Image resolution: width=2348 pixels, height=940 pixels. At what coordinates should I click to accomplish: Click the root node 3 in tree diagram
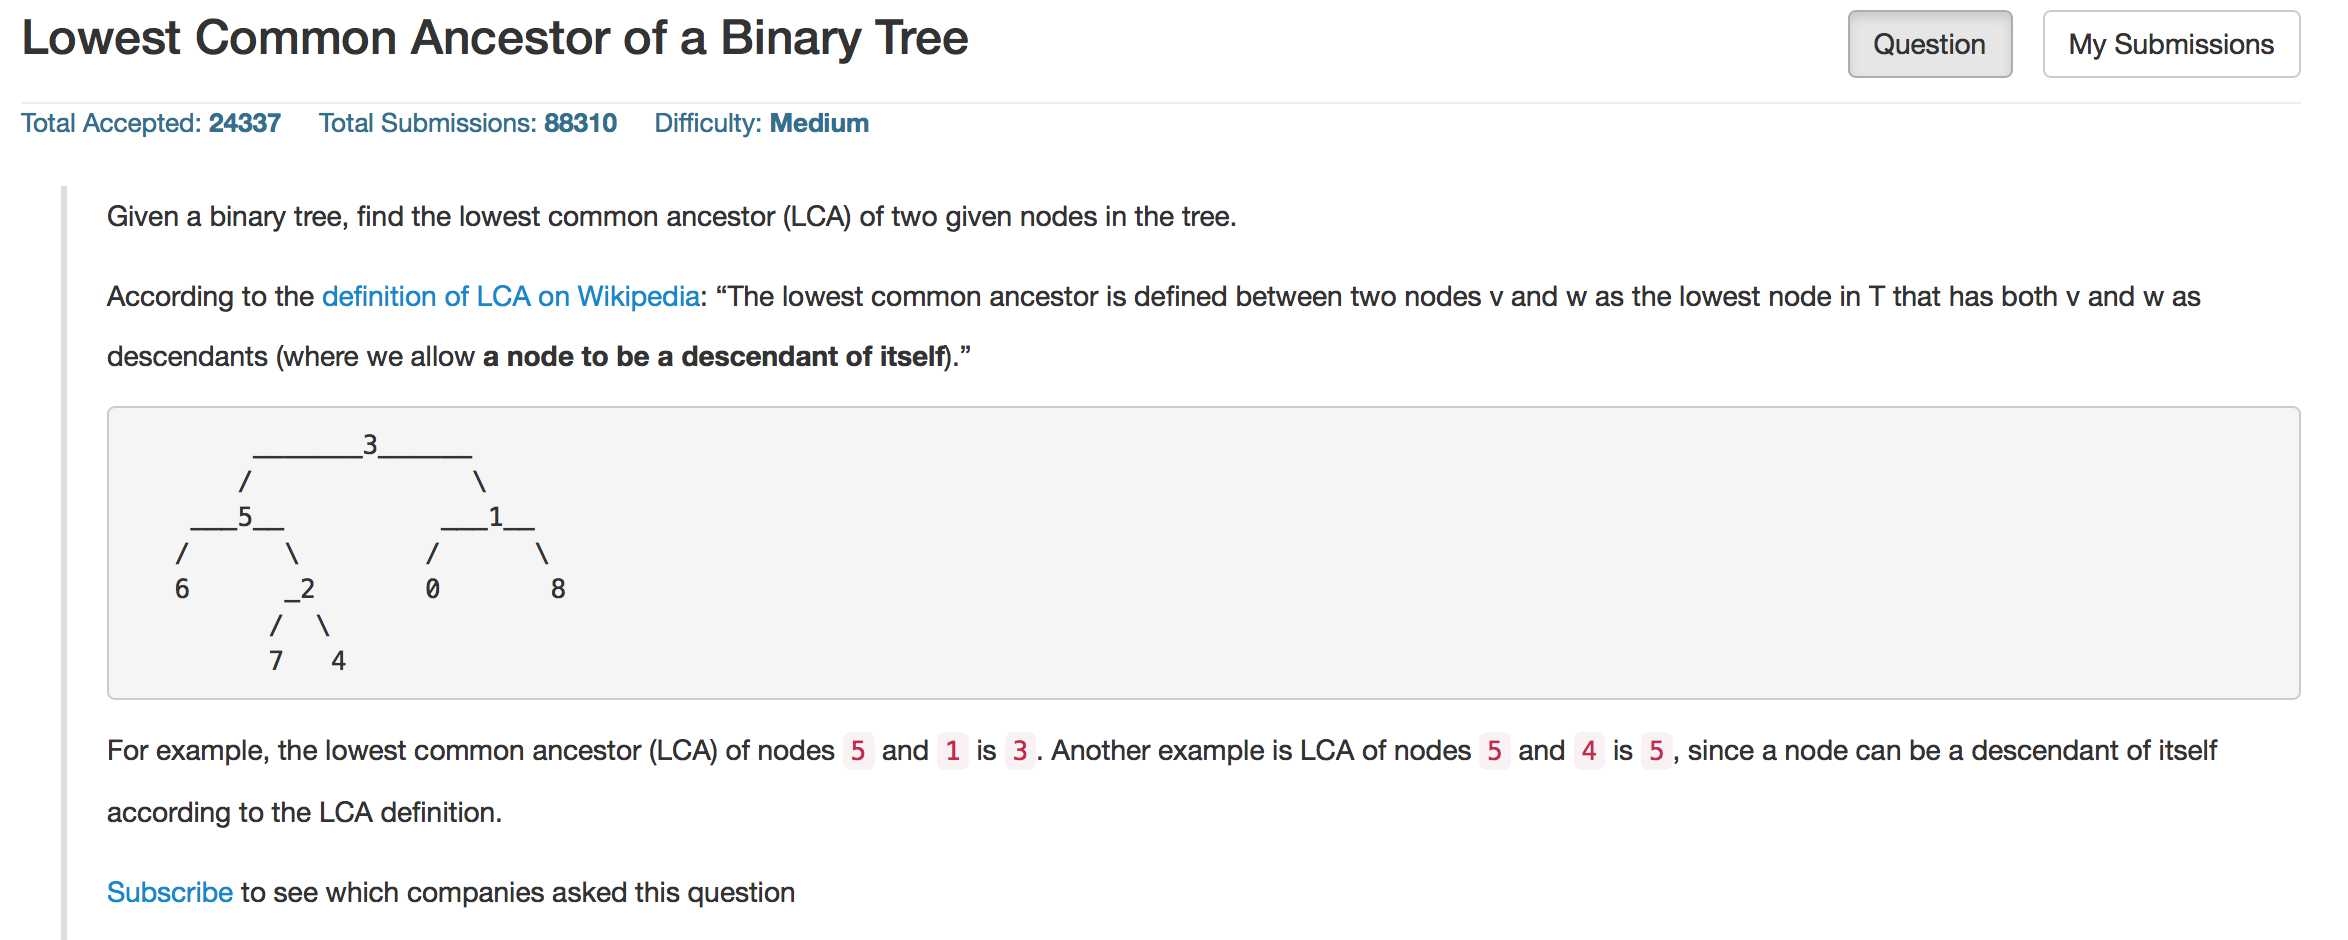(x=370, y=445)
